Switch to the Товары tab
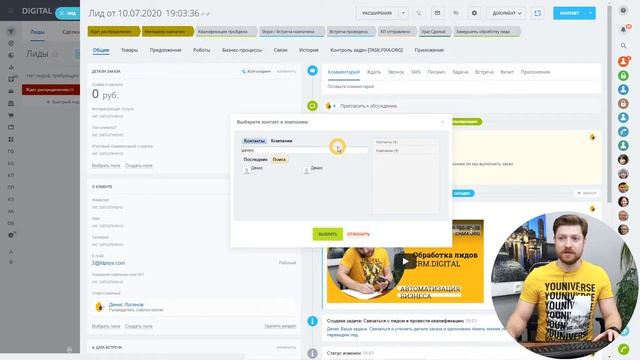 (129, 50)
